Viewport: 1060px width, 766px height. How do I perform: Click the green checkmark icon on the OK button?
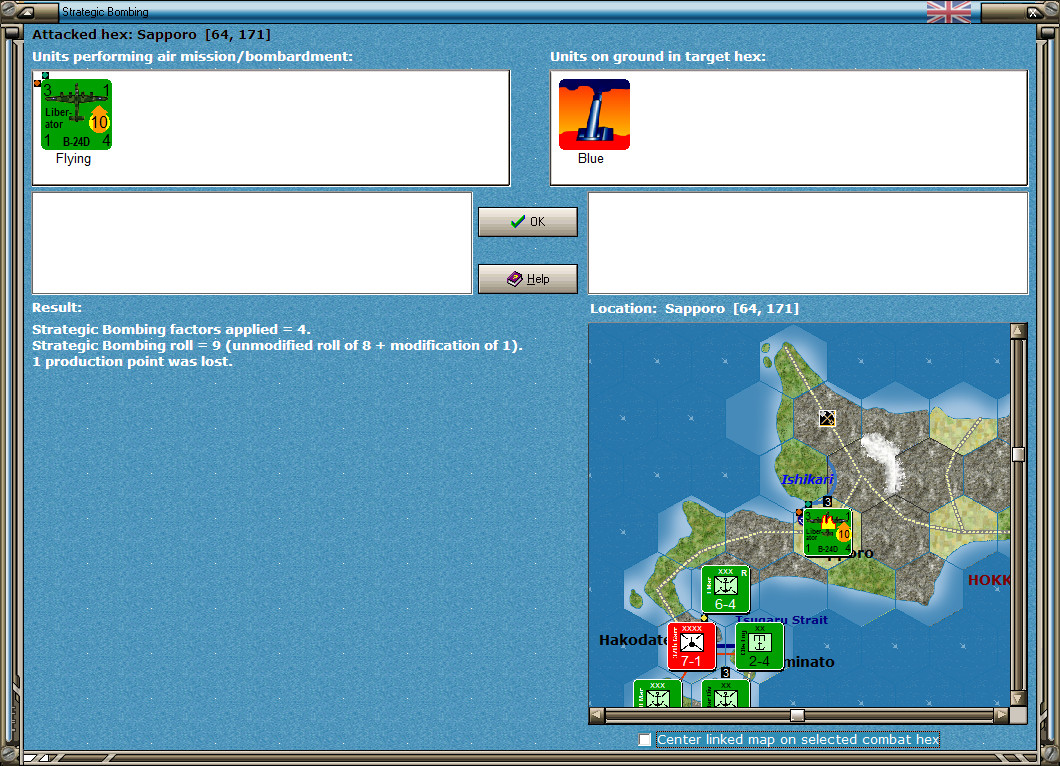pos(518,222)
